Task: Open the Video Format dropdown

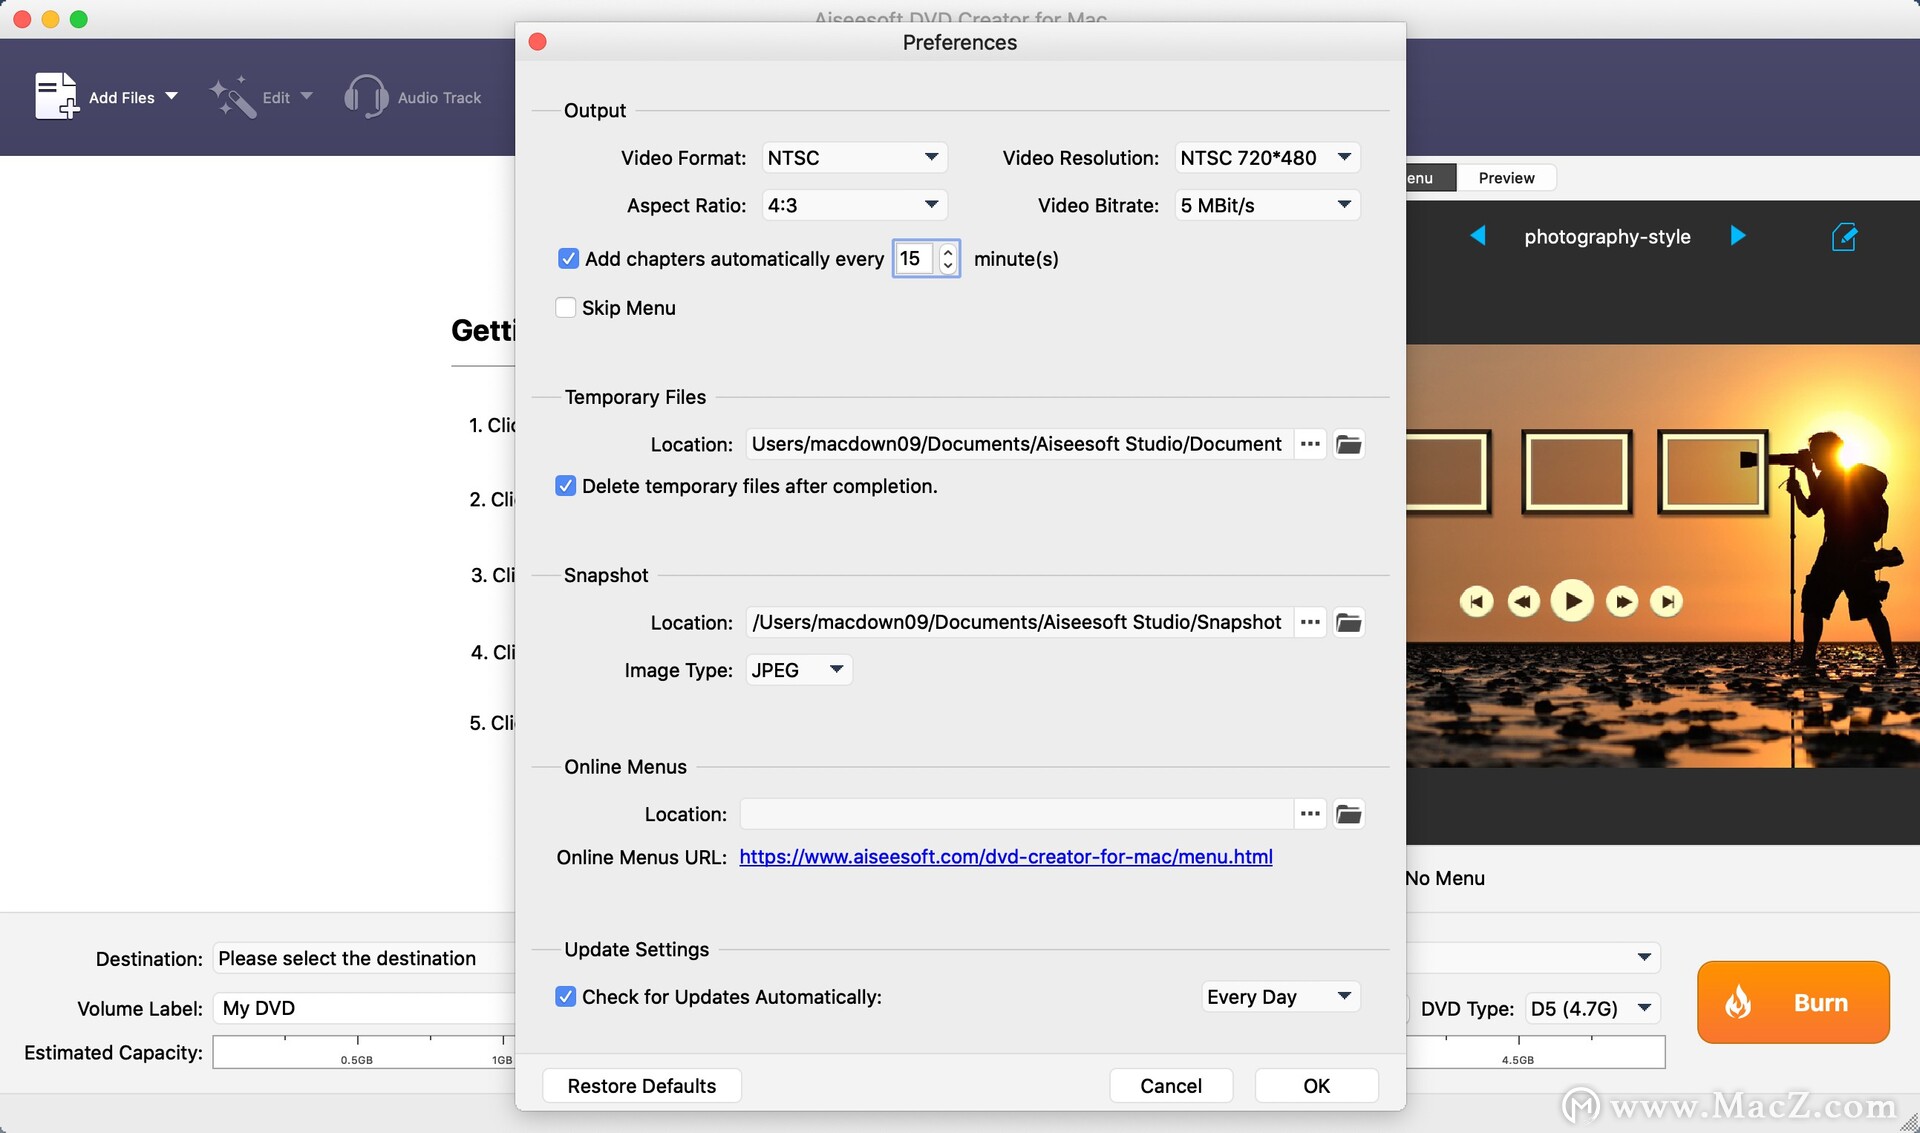Action: pyautogui.click(x=854, y=158)
